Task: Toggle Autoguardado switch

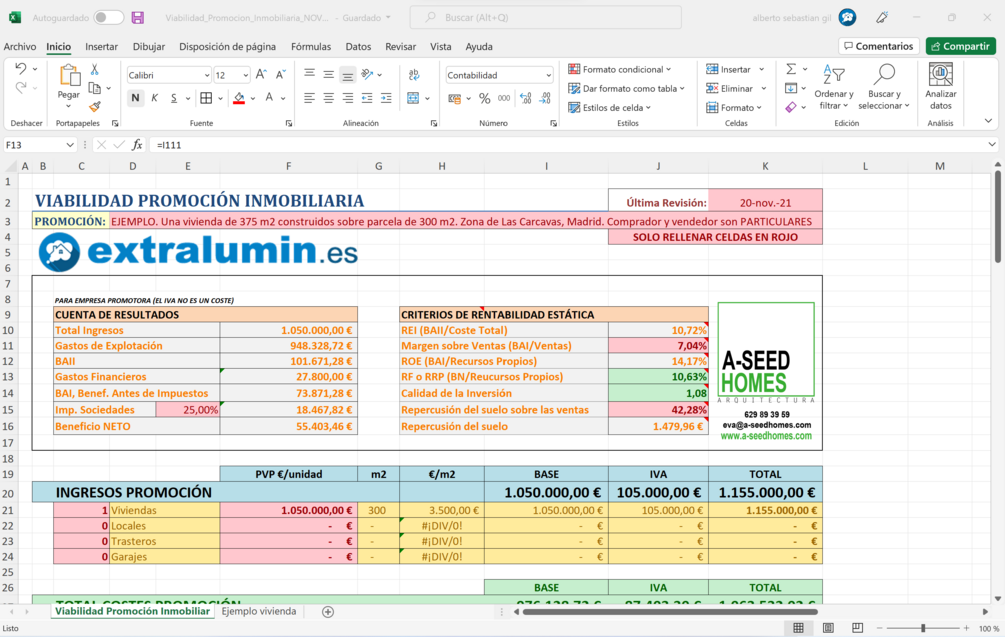Action: click(108, 17)
